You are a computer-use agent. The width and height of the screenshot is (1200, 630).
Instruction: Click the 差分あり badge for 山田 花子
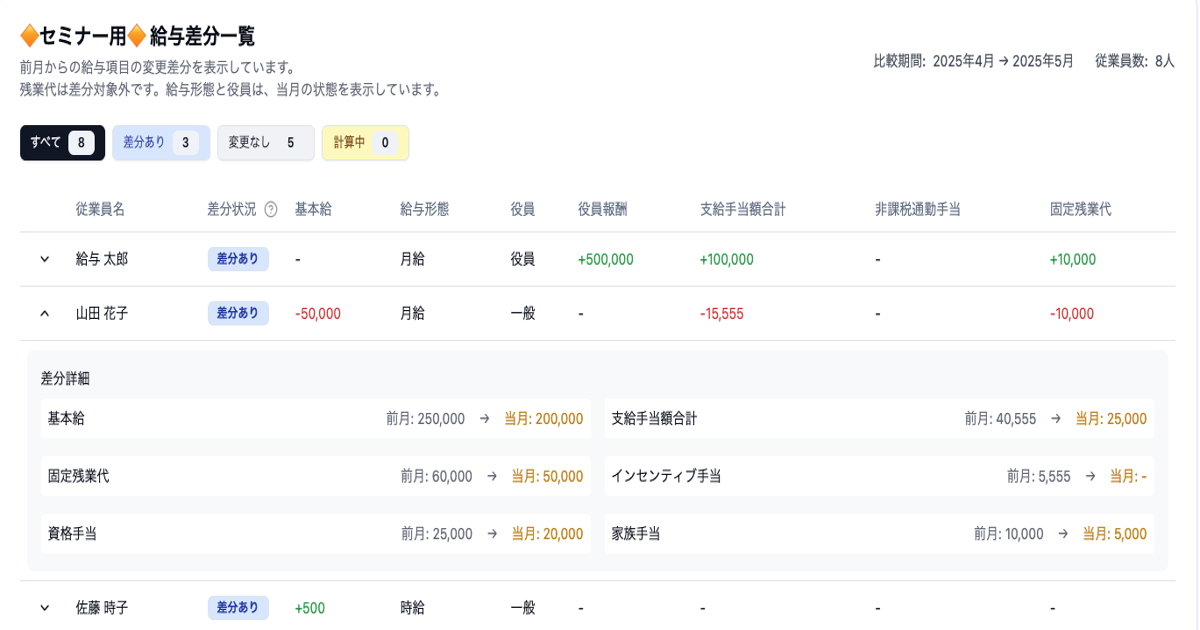pyautogui.click(x=238, y=313)
